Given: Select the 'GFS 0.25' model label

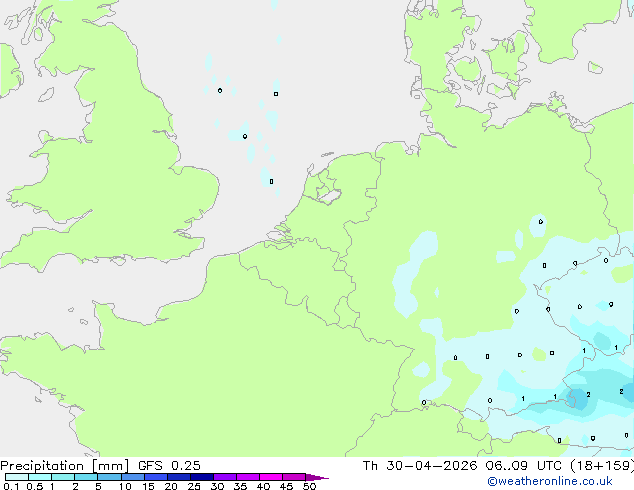Looking at the screenshot, I should [169, 466].
